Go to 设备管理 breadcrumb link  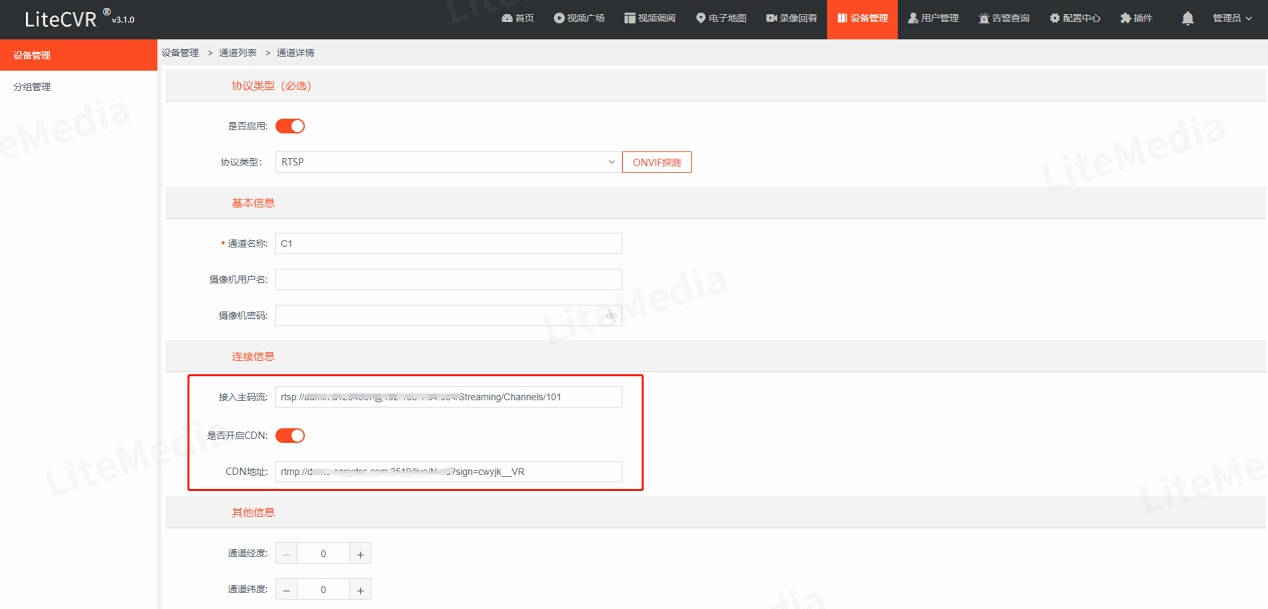[x=180, y=52]
